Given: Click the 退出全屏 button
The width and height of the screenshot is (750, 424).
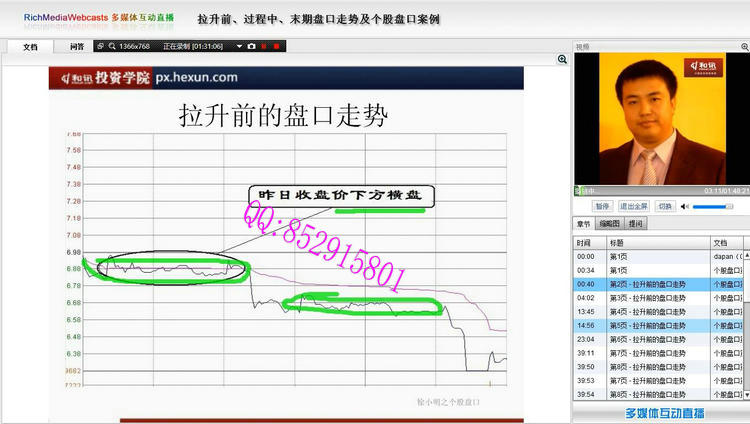Looking at the screenshot, I should [634, 206].
